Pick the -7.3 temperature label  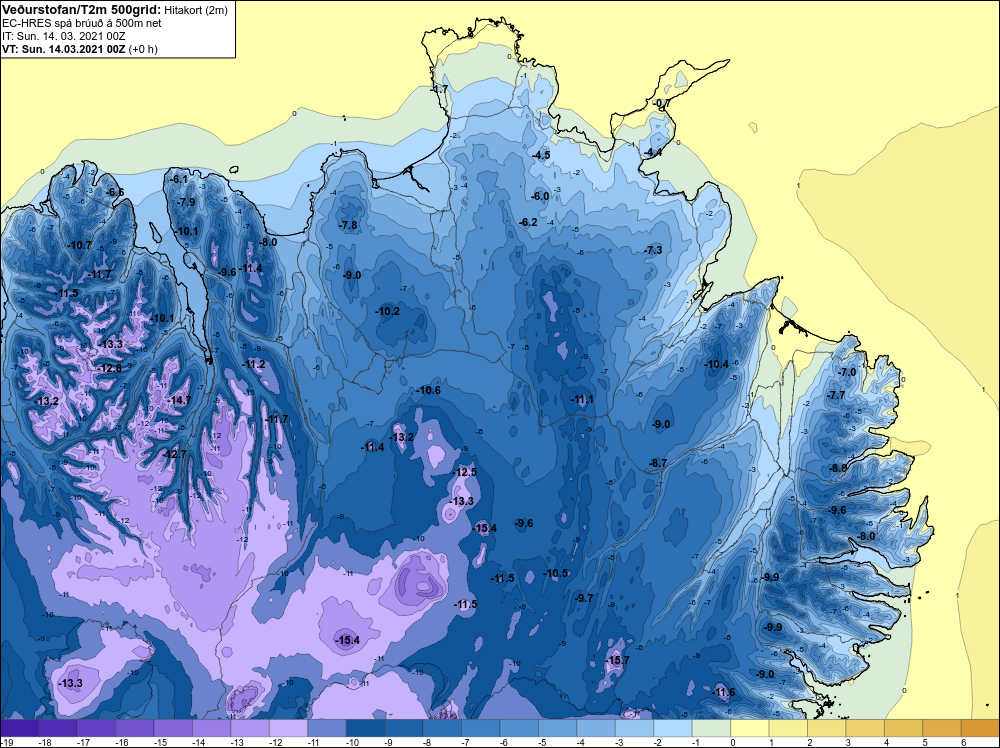654,251
